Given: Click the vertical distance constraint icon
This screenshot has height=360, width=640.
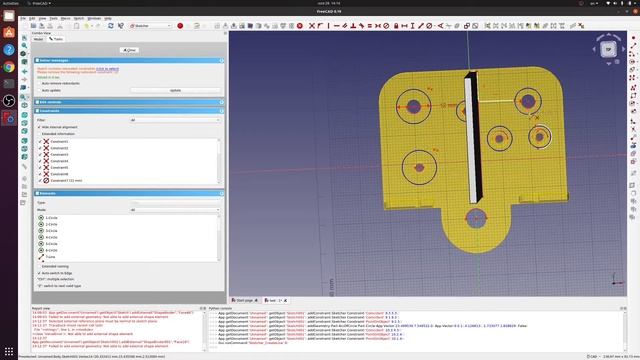Looking at the screenshot, I should click(x=412, y=26).
